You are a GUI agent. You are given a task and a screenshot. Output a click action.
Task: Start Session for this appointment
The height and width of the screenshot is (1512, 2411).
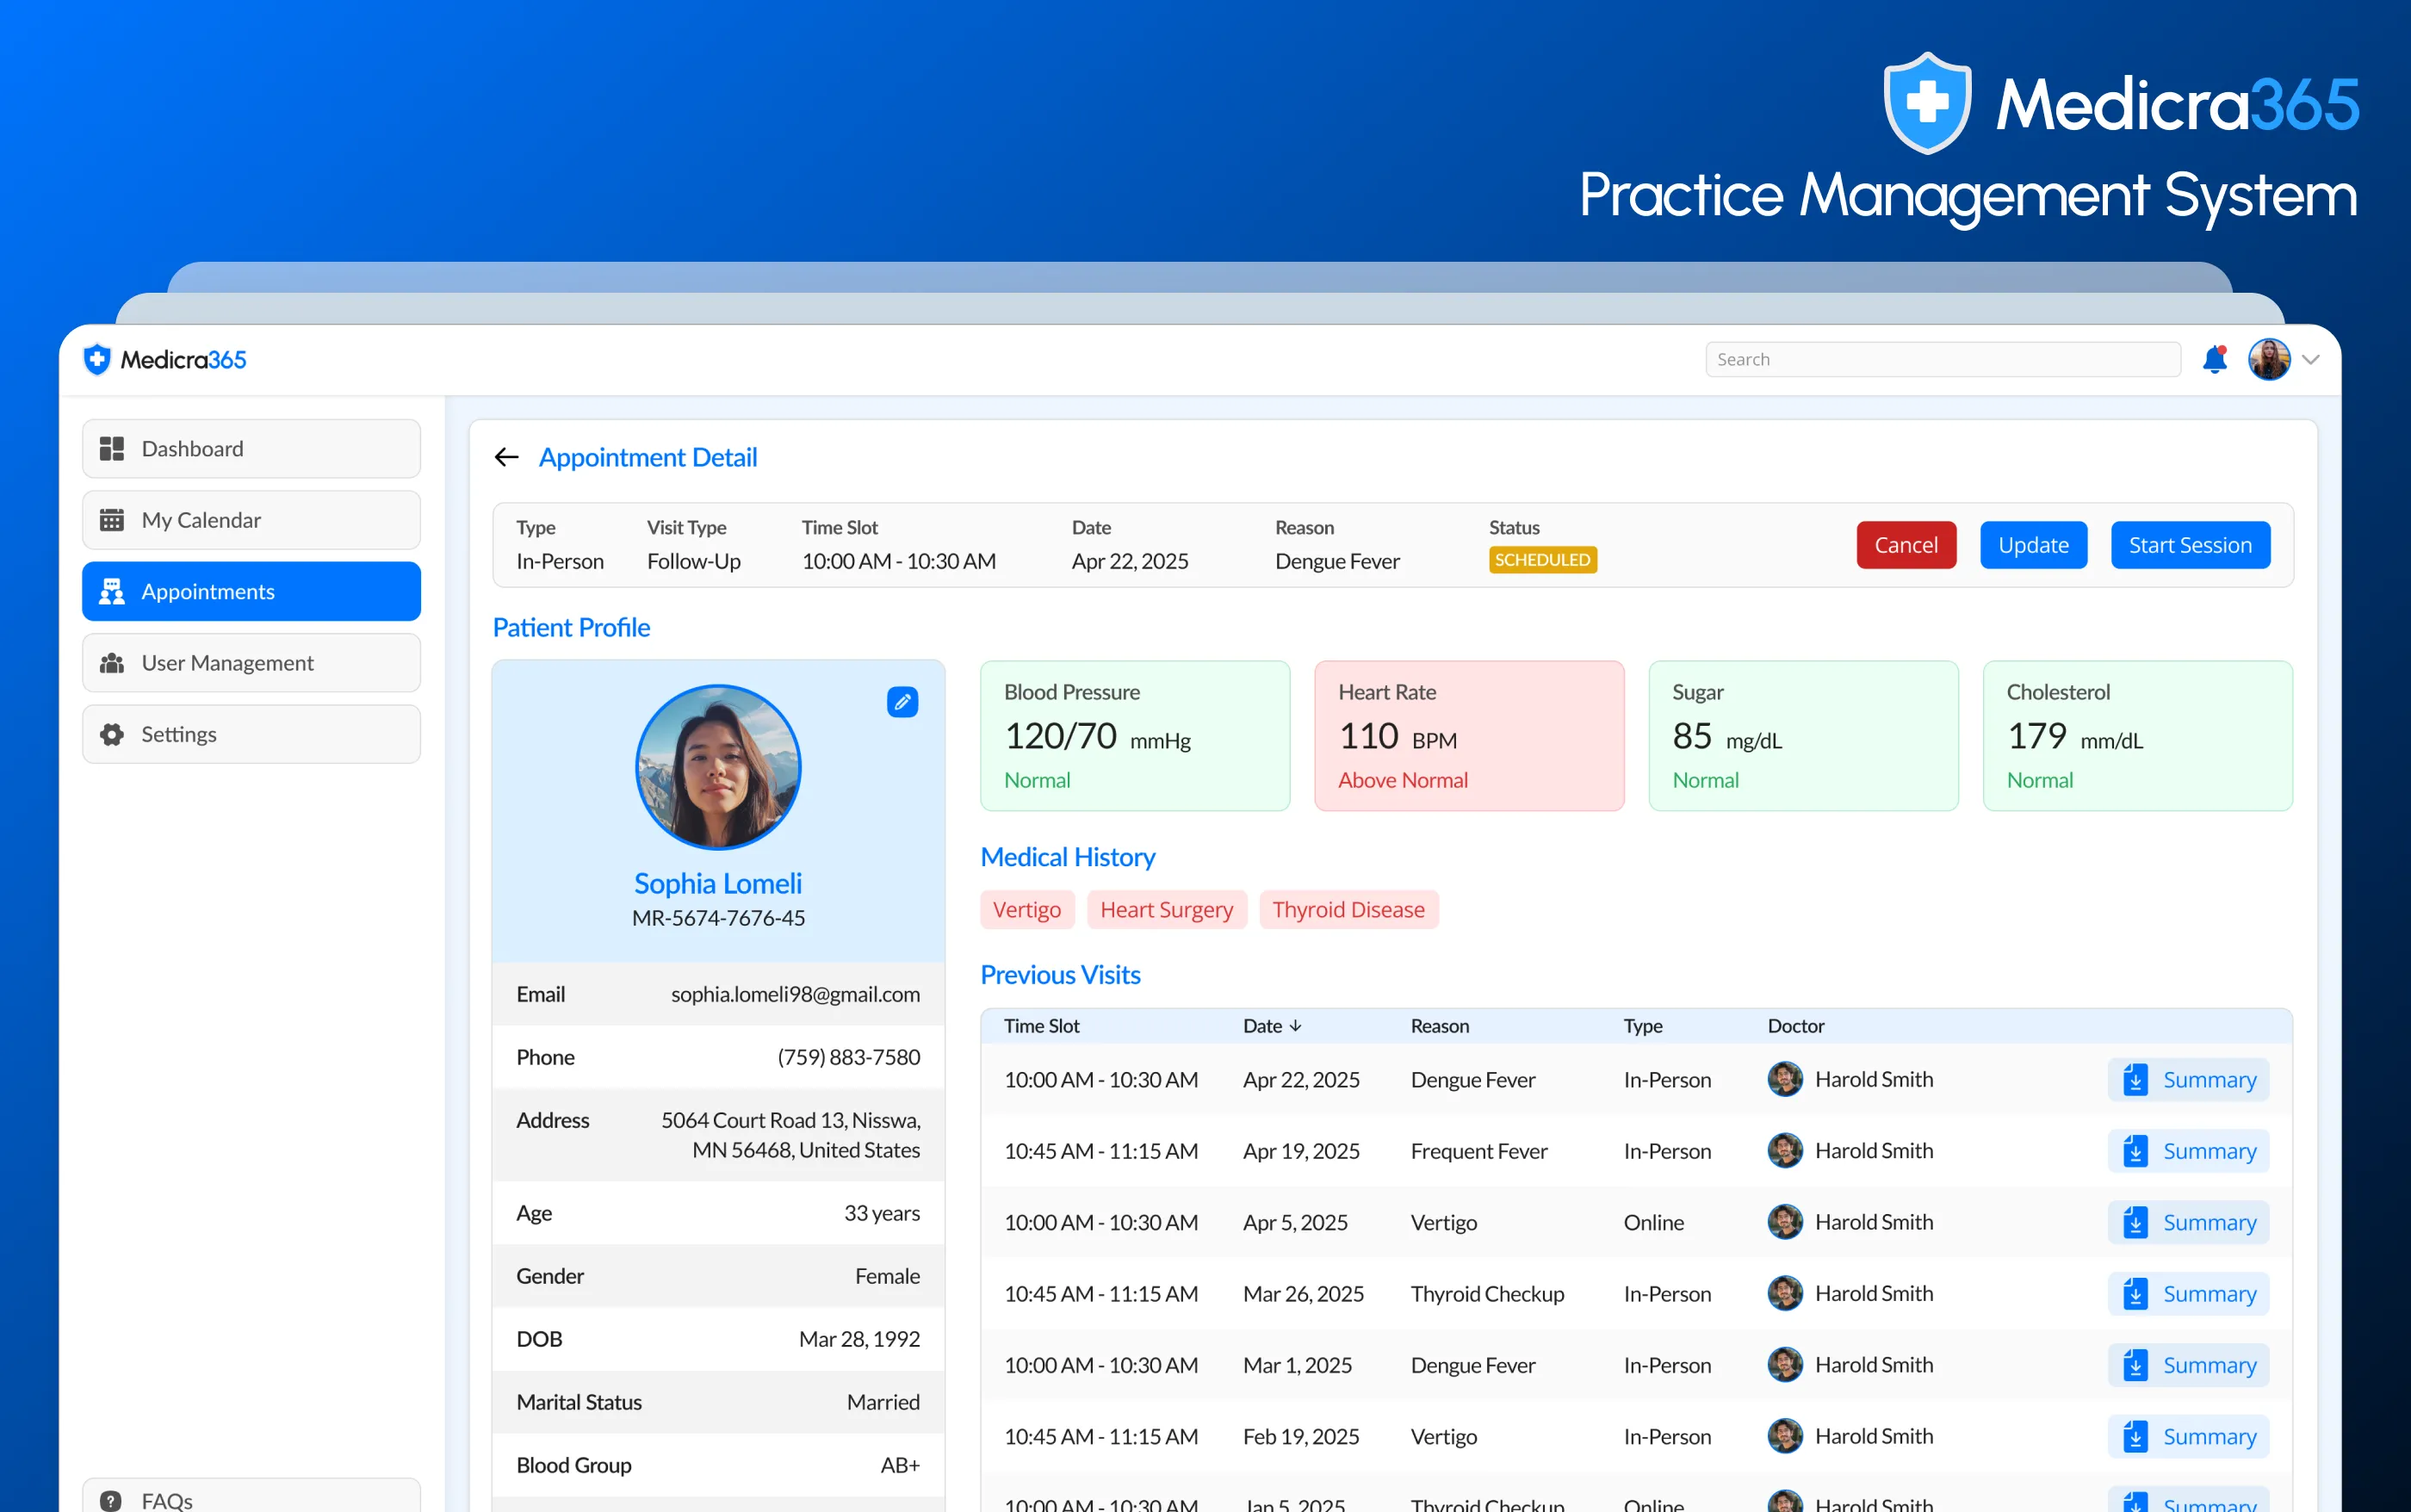(x=2190, y=545)
